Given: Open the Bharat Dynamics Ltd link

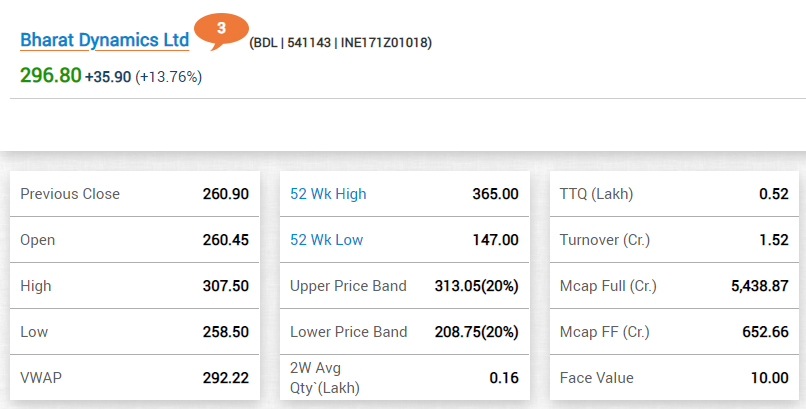Looking at the screenshot, I should point(105,40).
